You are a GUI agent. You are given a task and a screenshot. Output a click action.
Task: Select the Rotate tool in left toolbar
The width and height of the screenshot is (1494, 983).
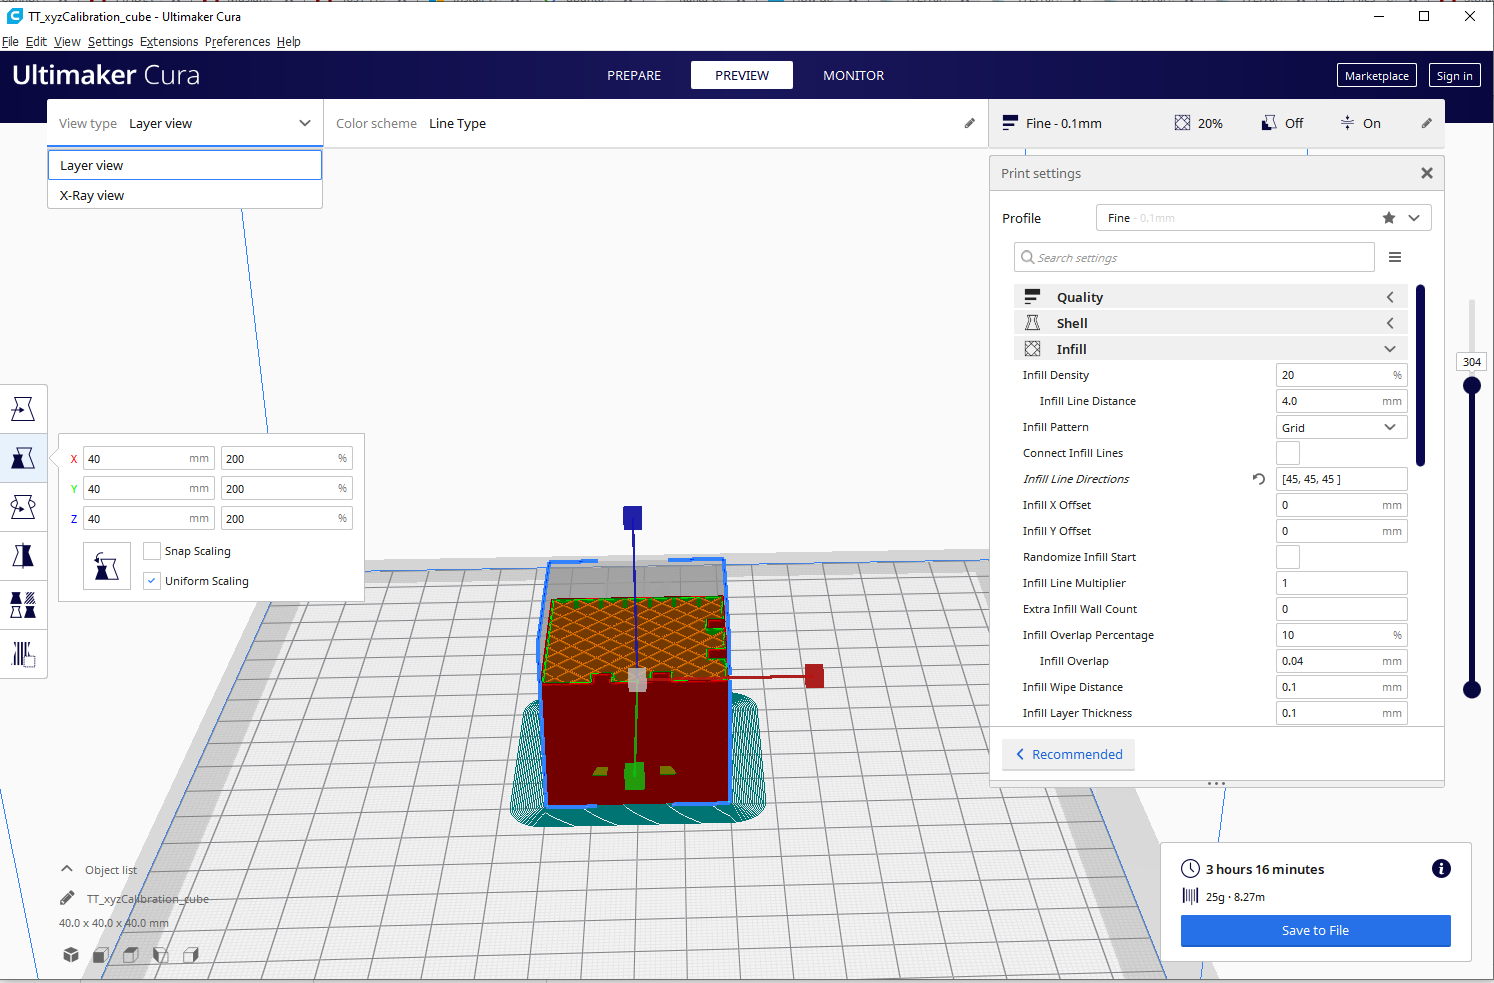23,507
